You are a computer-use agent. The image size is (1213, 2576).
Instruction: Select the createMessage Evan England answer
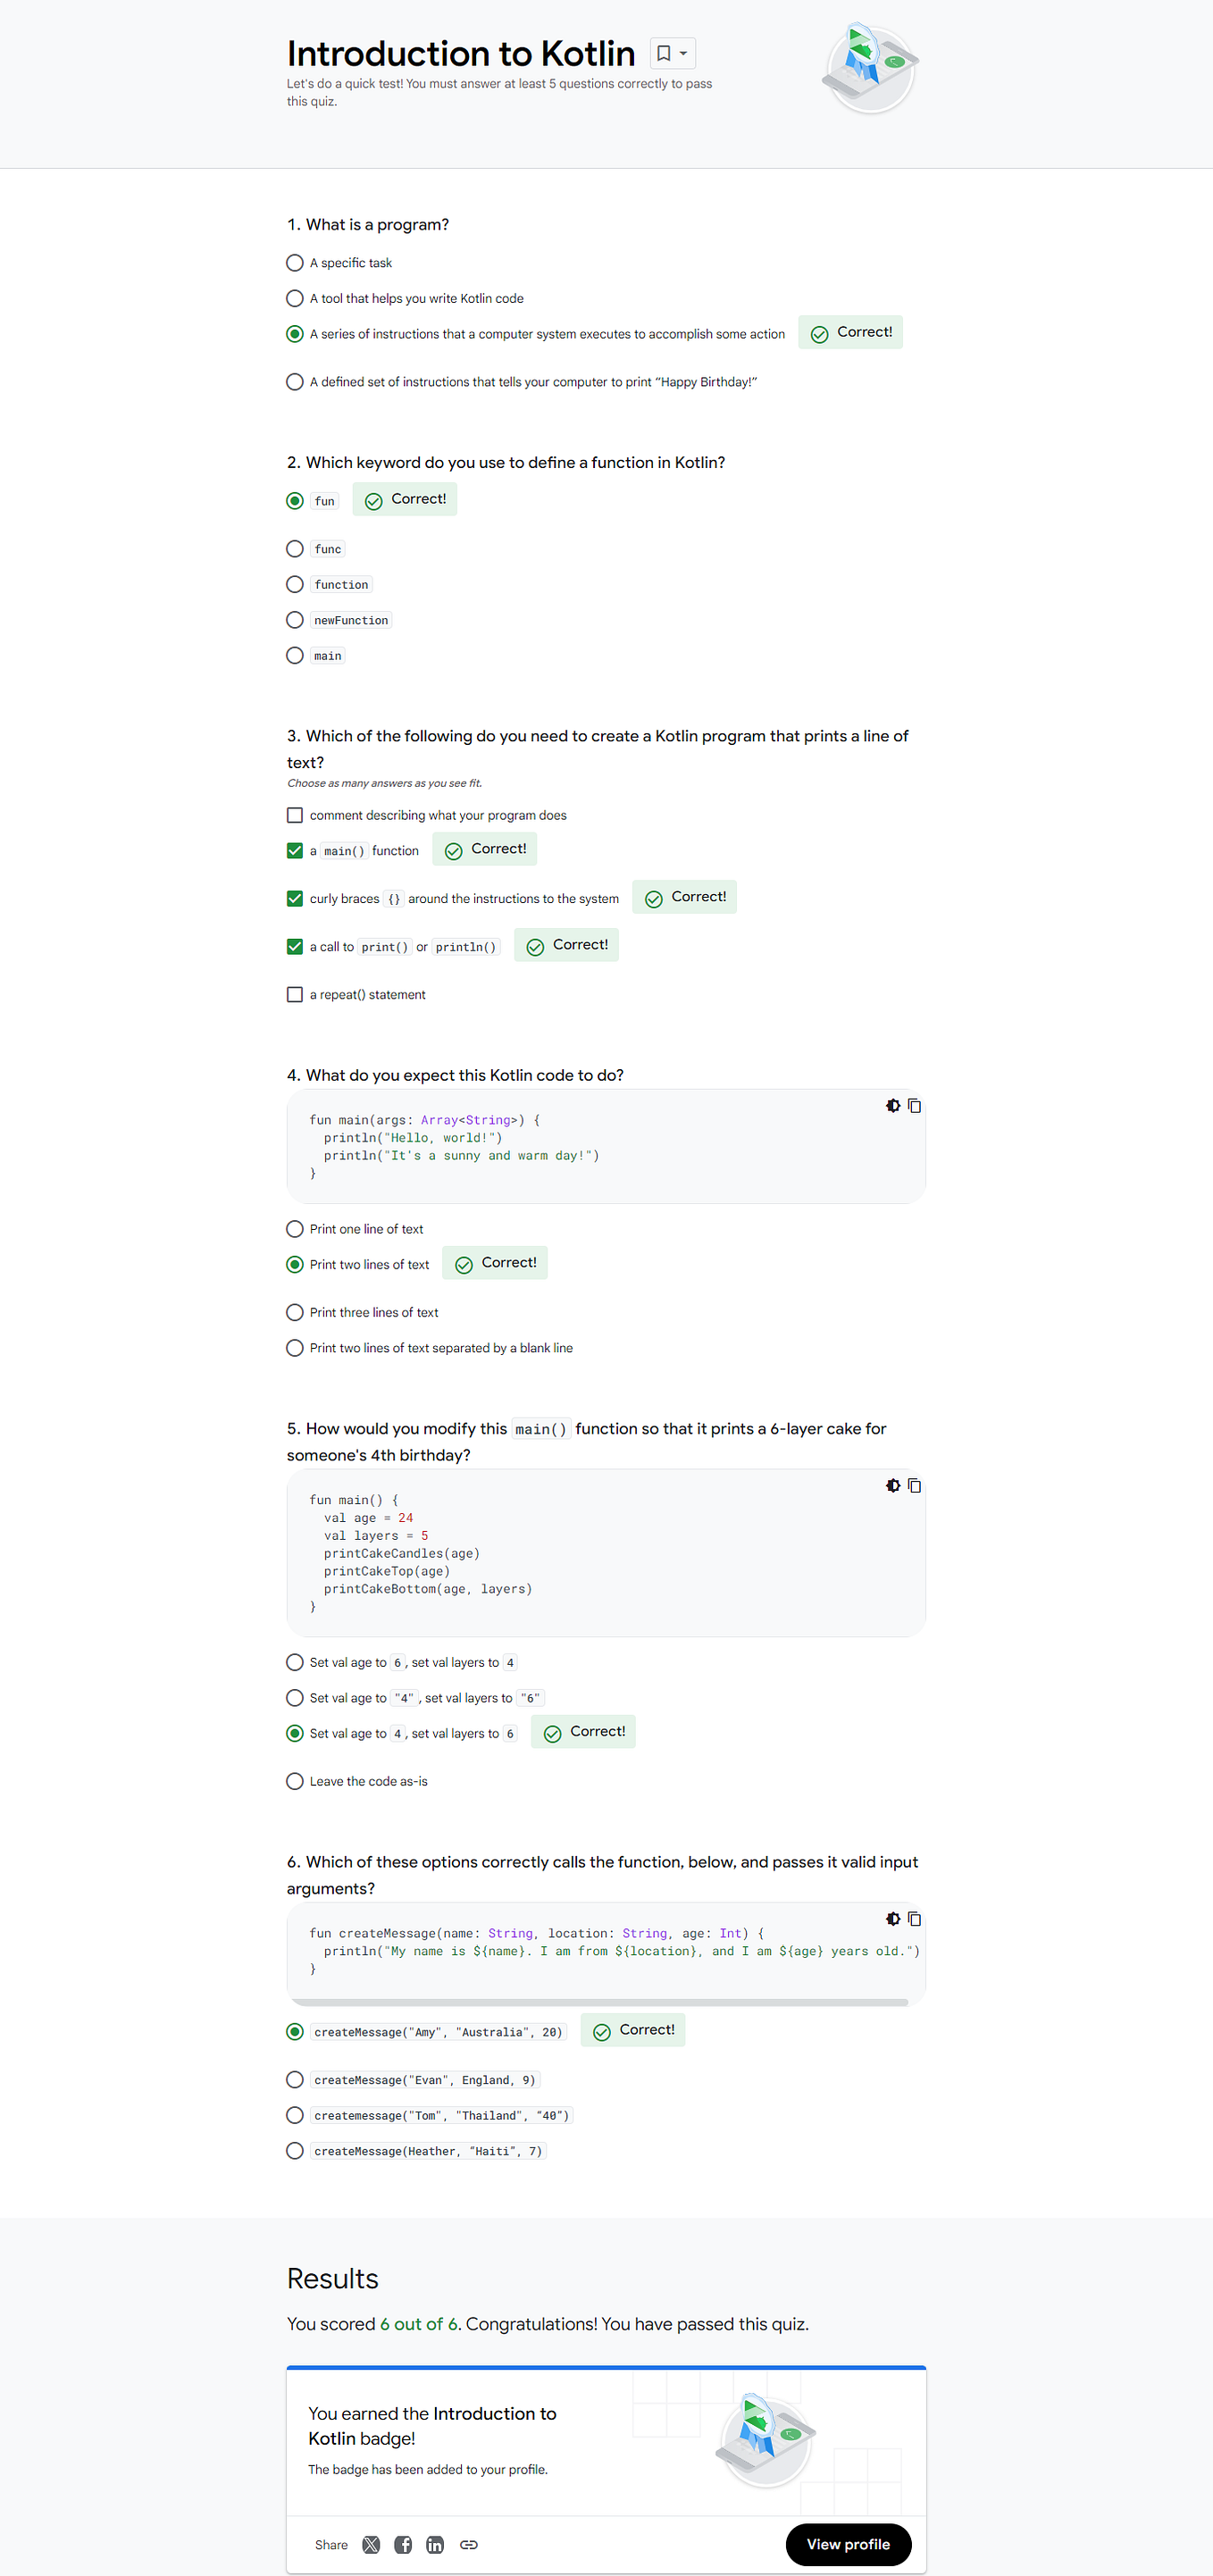tap(295, 2080)
